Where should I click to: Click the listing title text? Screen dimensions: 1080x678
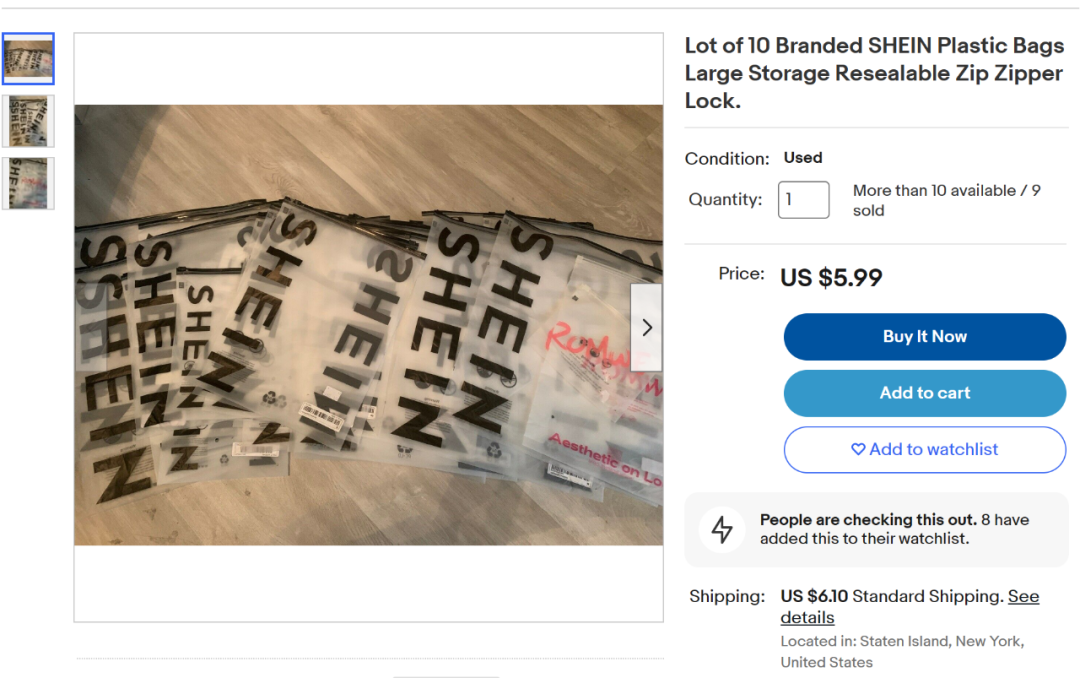(x=873, y=73)
